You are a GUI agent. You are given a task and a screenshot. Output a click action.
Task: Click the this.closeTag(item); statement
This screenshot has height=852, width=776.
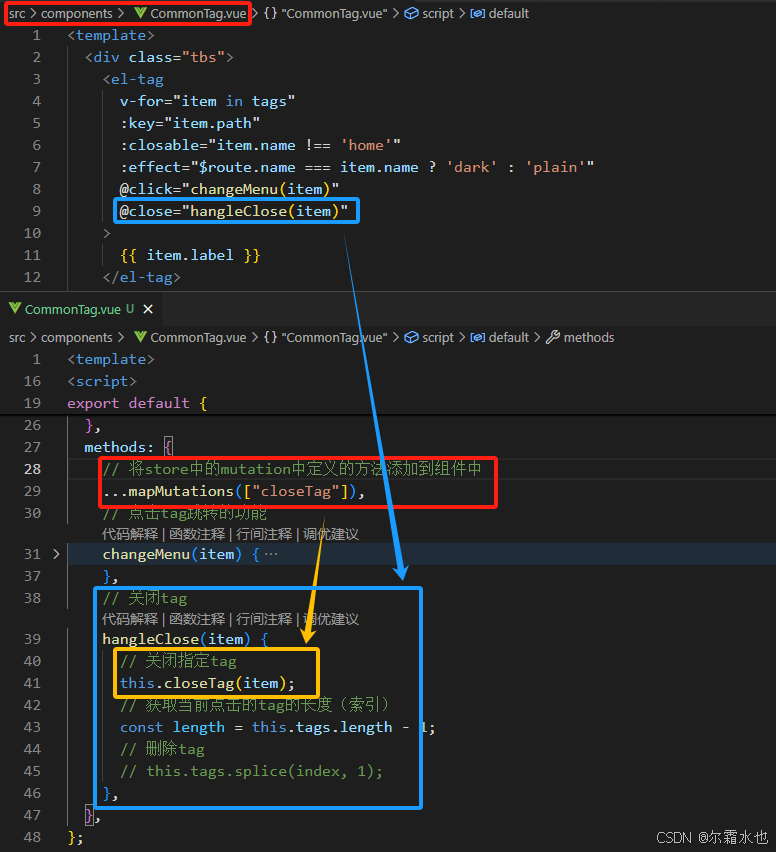tap(208, 683)
